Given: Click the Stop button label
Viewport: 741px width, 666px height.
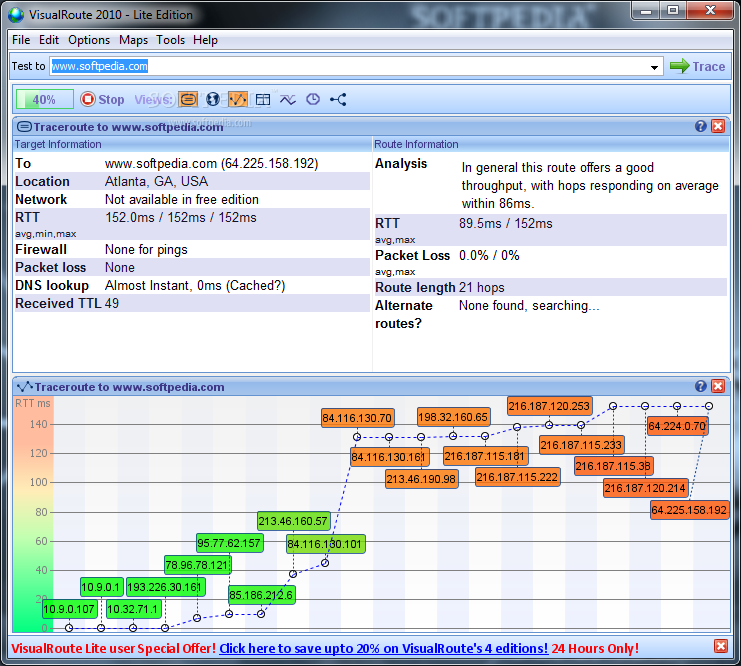Looking at the screenshot, I should [x=112, y=100].
